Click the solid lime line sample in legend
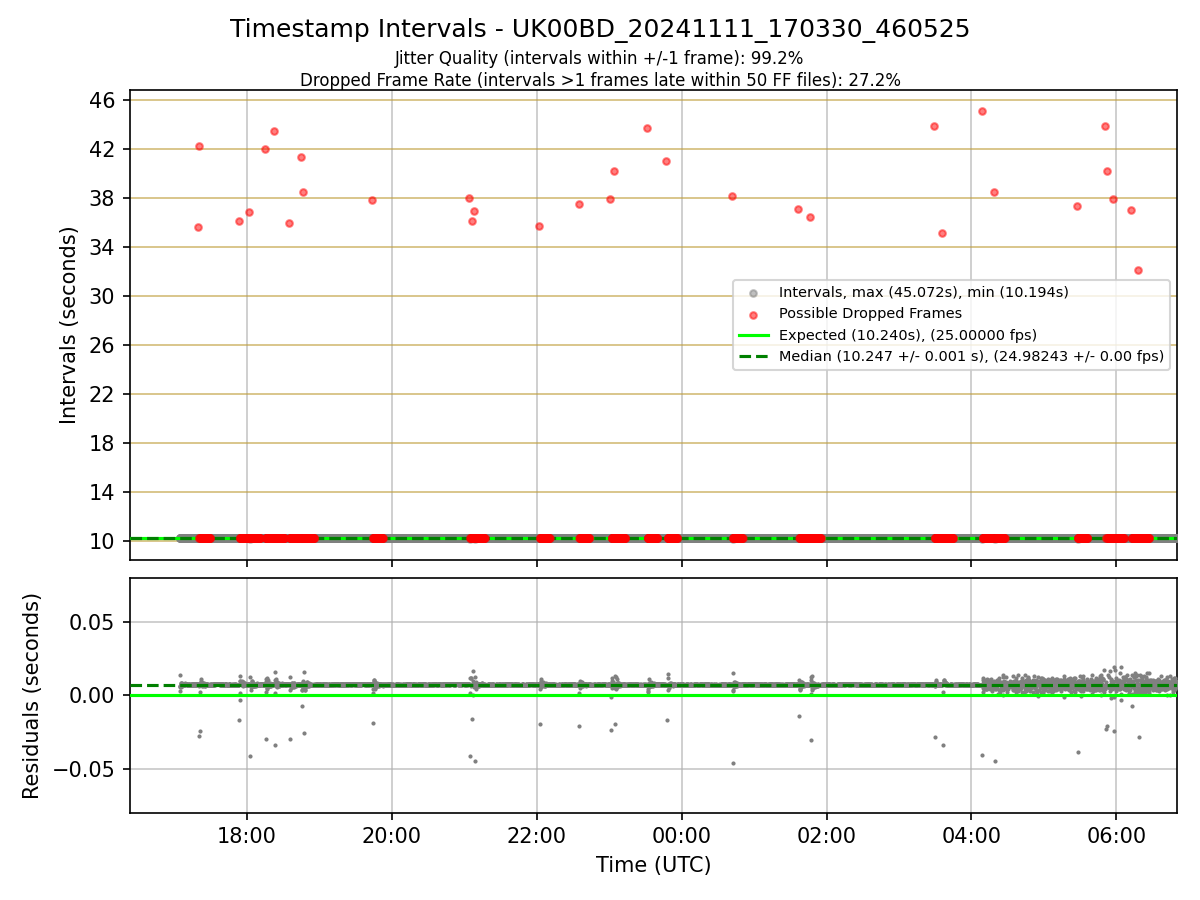The width and height of the screenshot is (1200, 900). click(754, 335)
